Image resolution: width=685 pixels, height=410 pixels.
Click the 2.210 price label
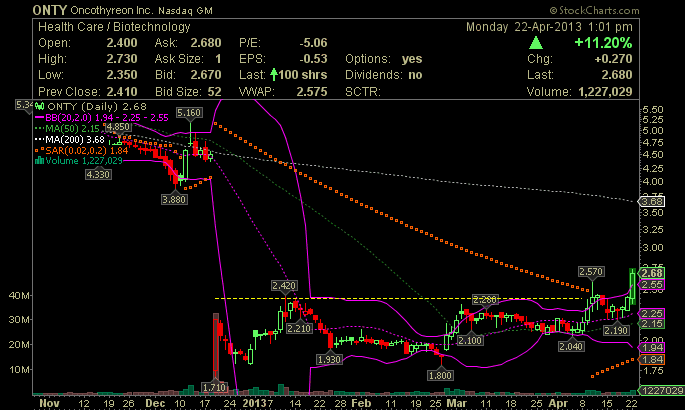(299, 328)
